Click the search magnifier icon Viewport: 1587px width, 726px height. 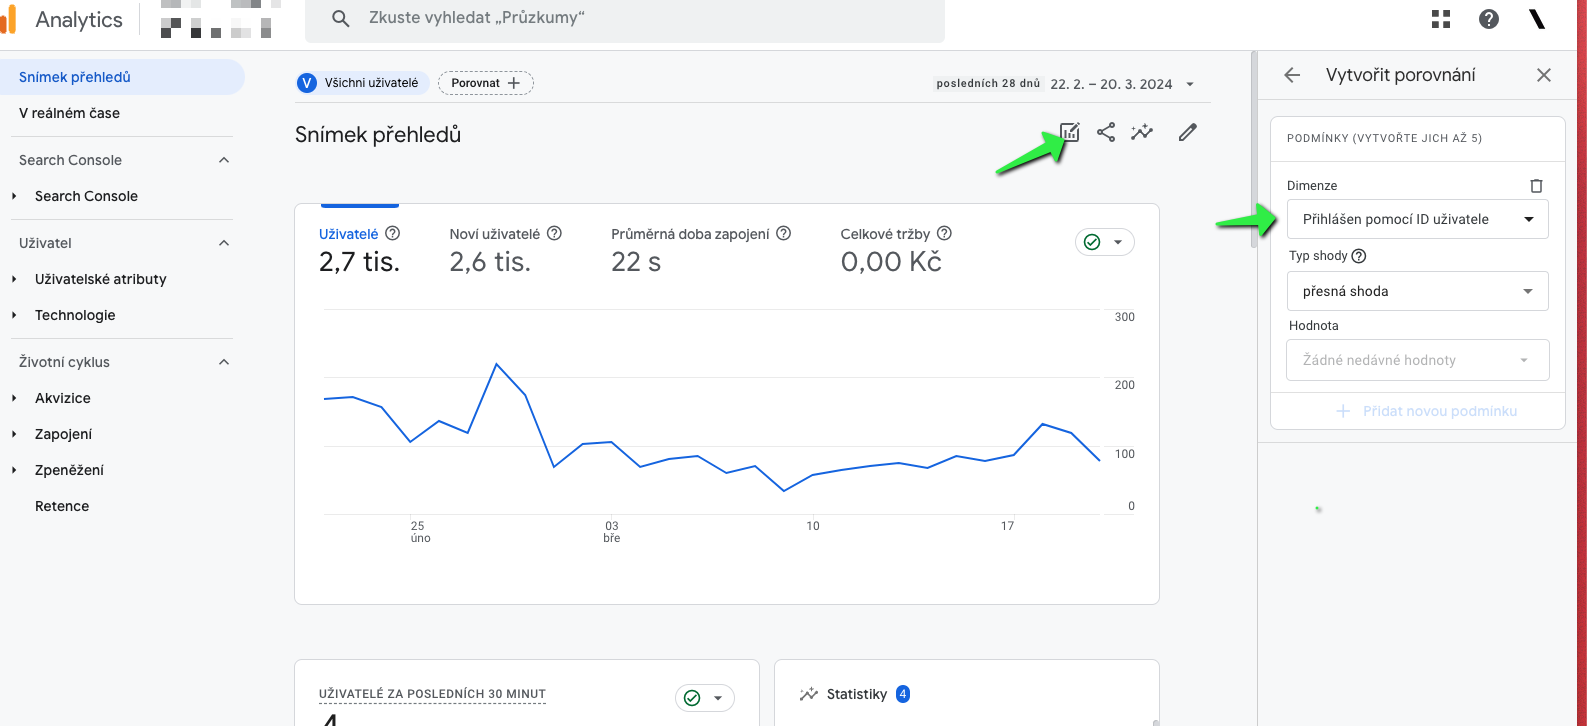[341, 18]
